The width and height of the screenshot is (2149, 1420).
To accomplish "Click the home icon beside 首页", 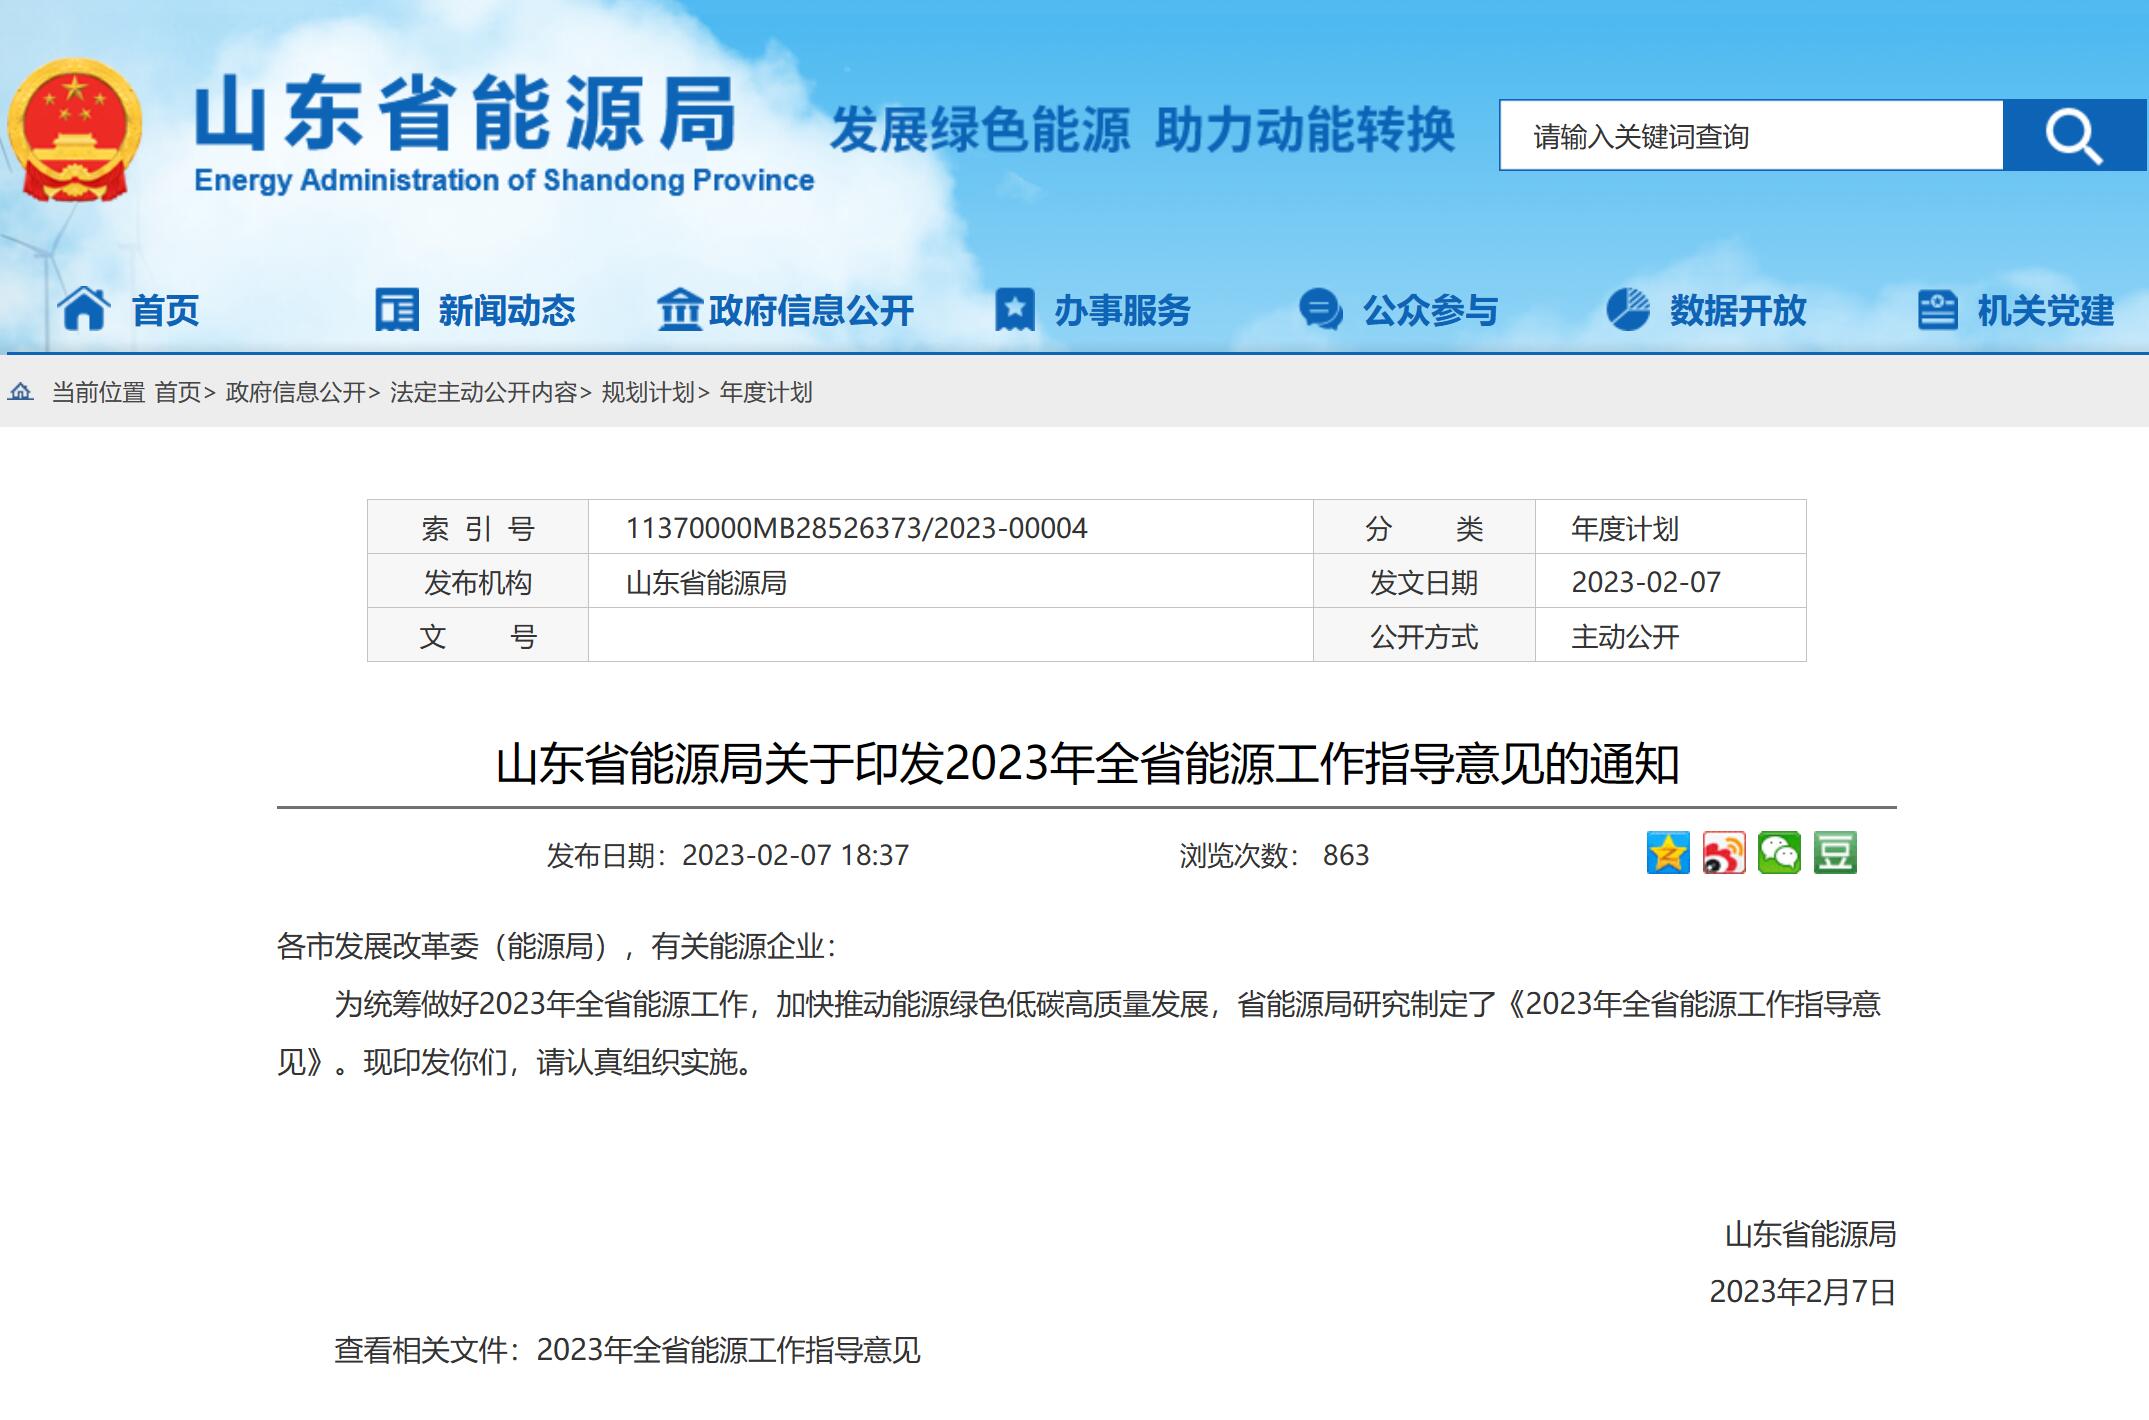I will point(84,308).
